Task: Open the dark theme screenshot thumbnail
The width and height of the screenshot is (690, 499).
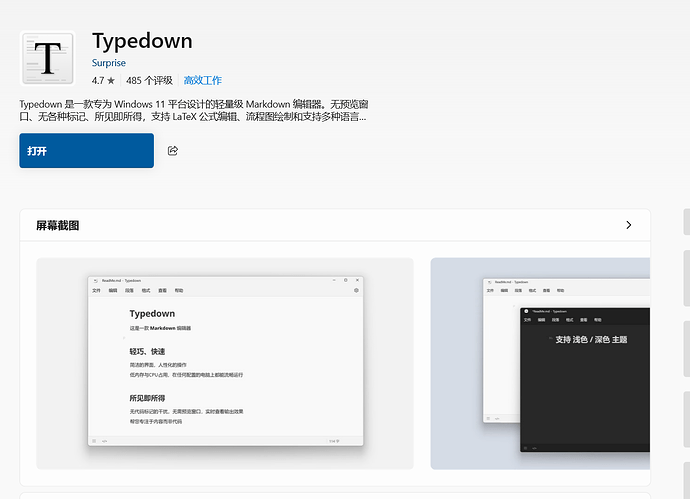Action: pyautogui.click(x=540, y=363)
